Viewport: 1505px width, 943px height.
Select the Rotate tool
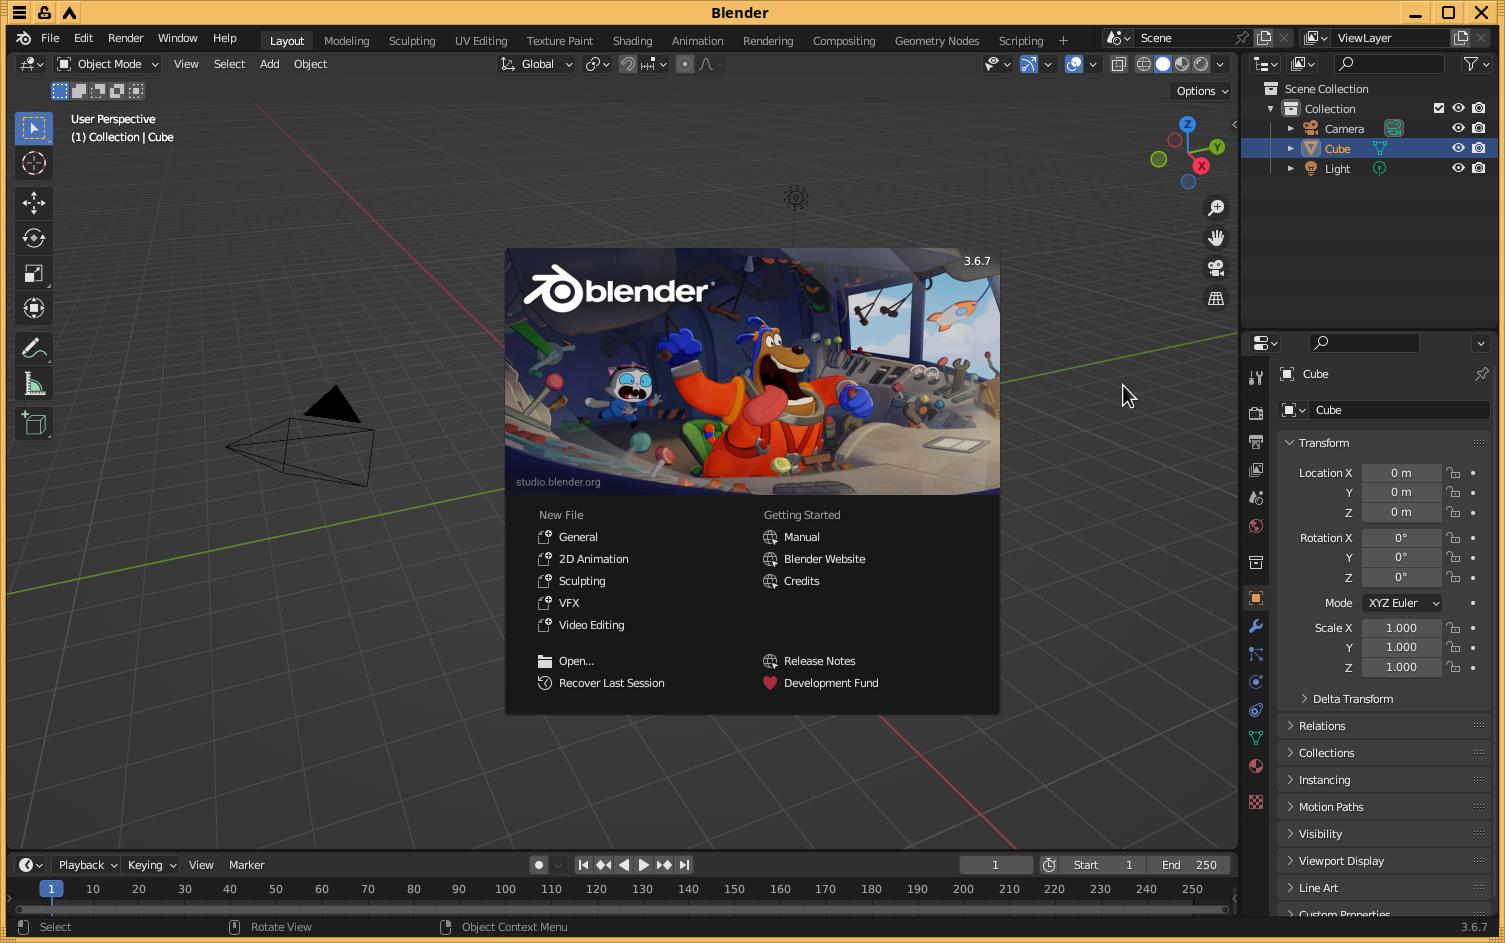pos(34,238)
